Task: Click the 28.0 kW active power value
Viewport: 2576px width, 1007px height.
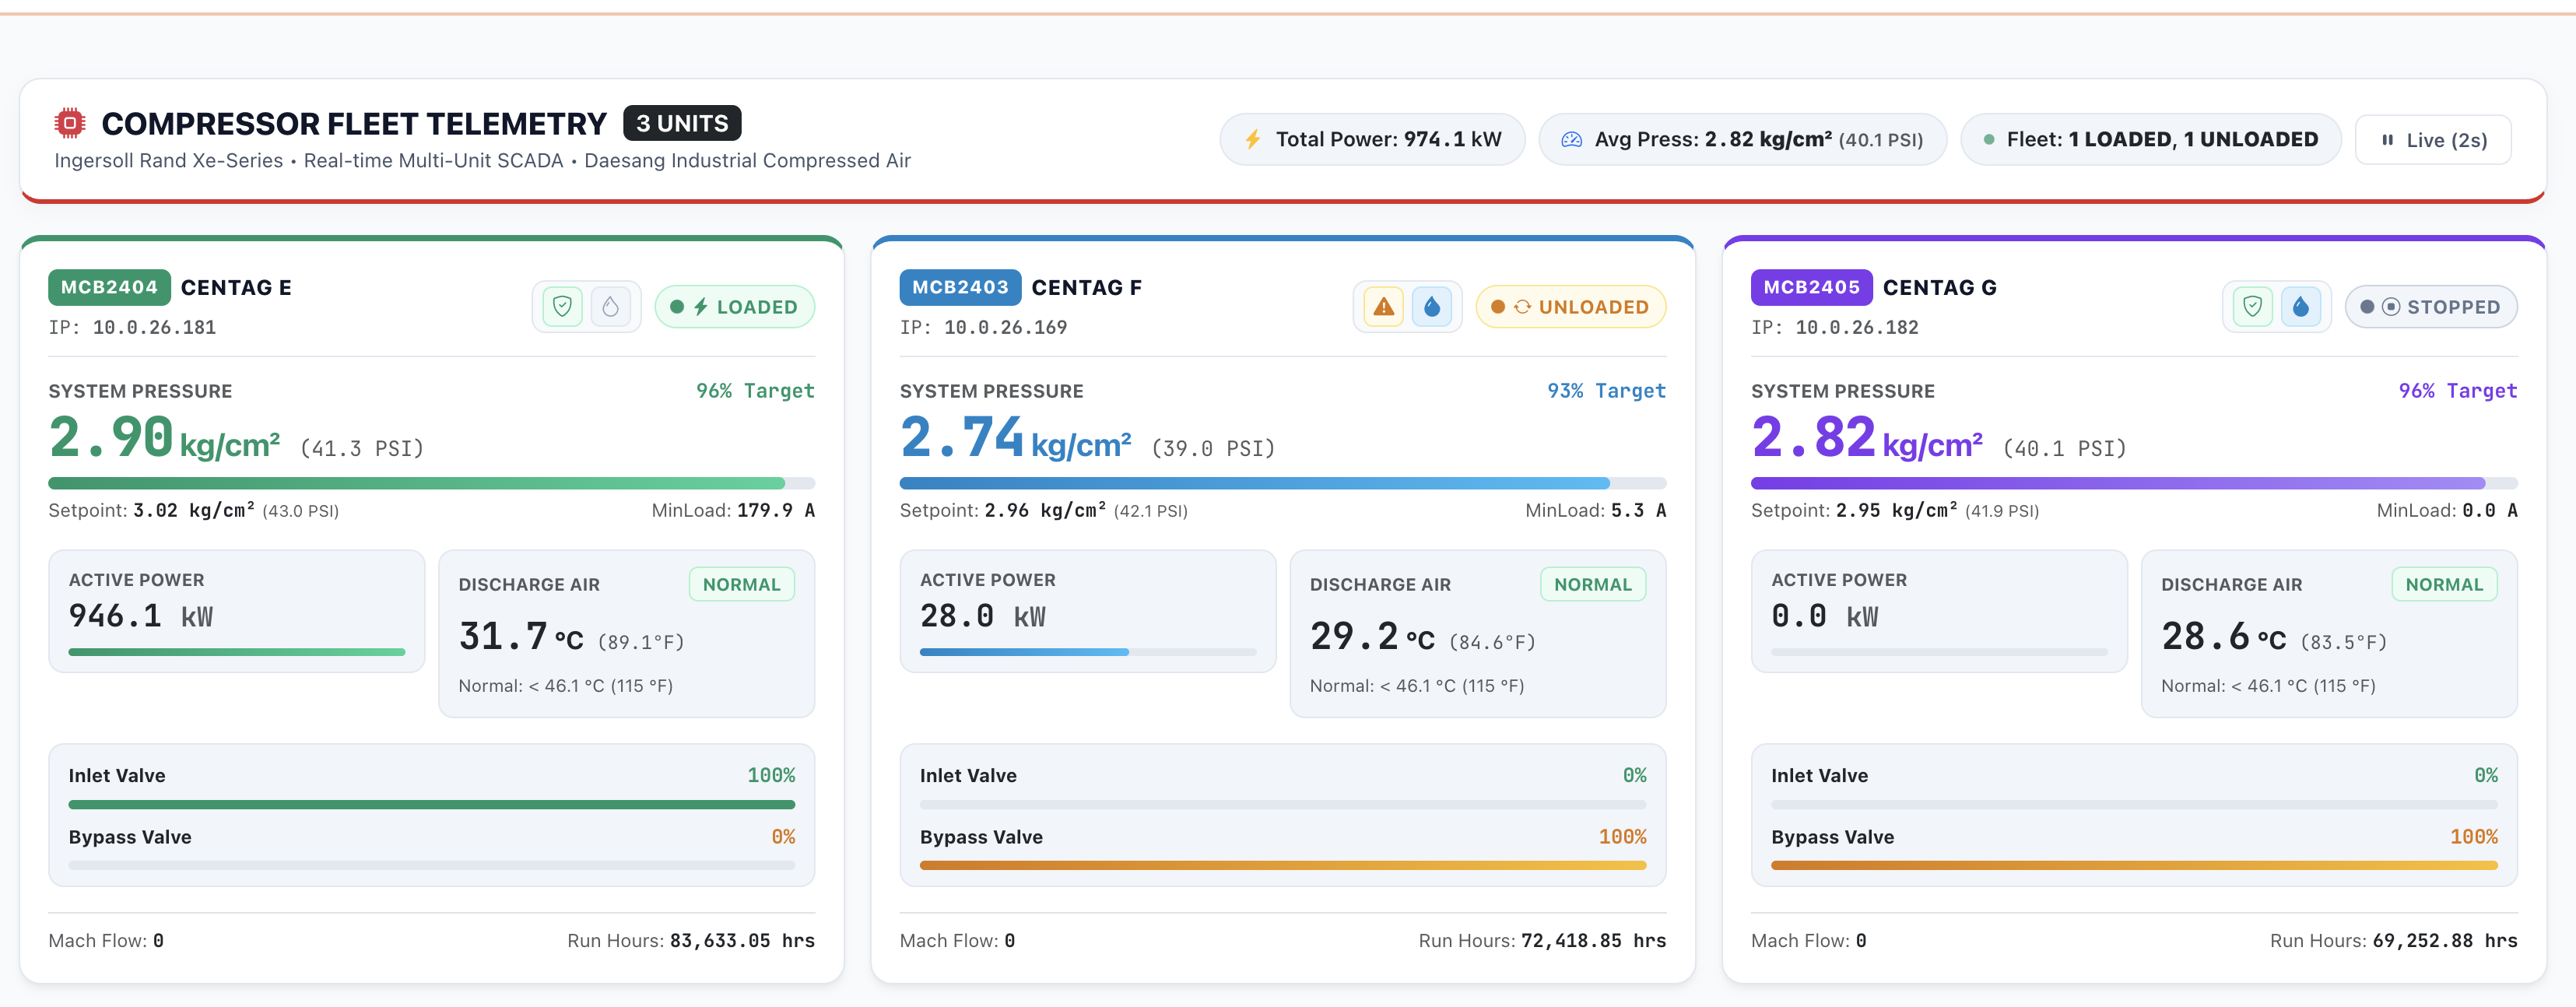Action: pos(982,616)
